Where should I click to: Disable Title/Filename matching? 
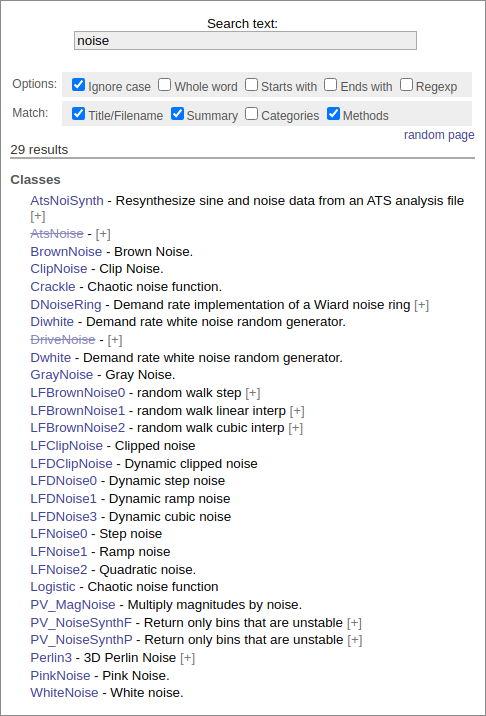[79, 114]
